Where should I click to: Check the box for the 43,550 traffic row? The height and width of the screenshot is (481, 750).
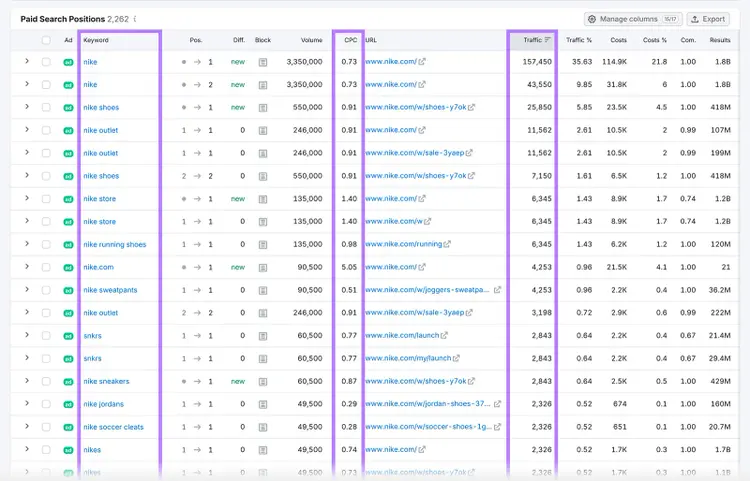tap(46, 85)
